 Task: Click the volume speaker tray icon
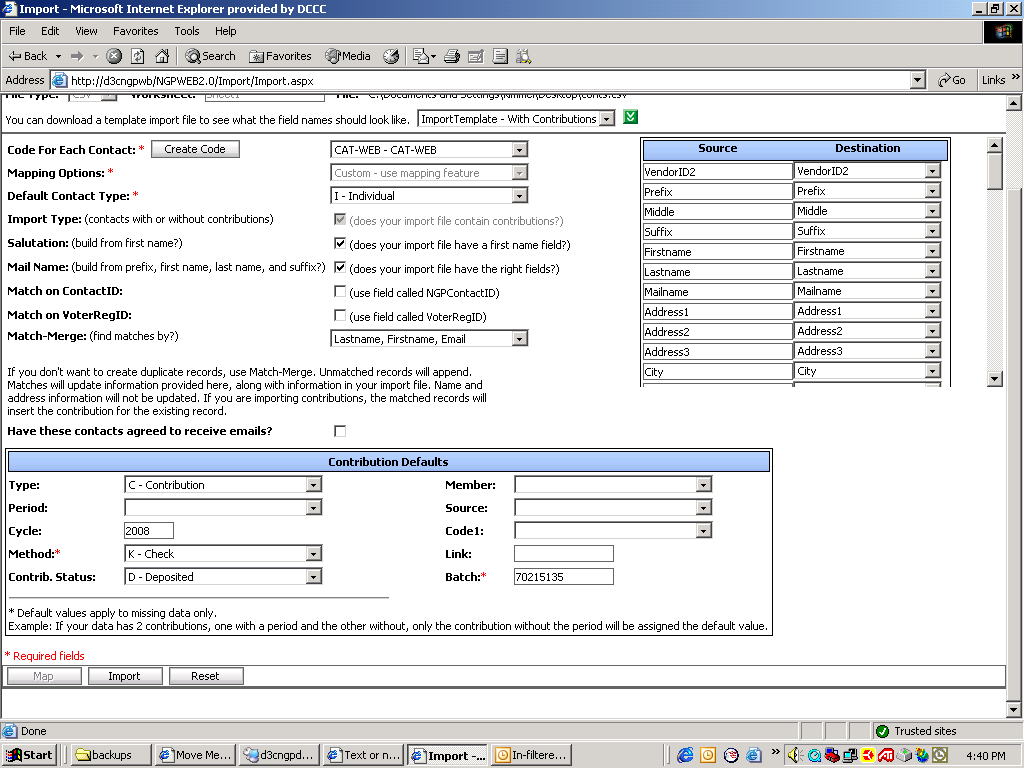795,755
